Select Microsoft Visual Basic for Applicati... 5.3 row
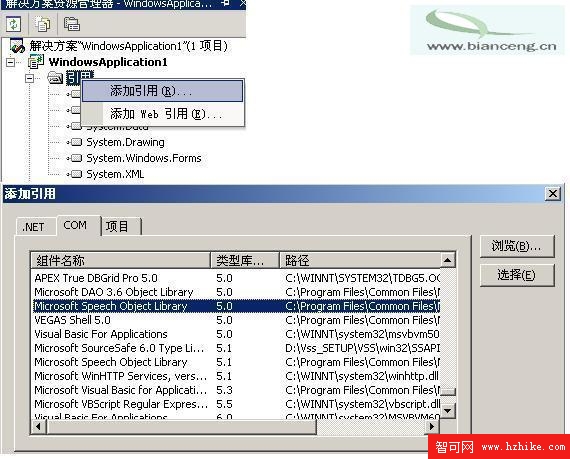Viewport: 570px width, 459px height. tap(236, 390)
